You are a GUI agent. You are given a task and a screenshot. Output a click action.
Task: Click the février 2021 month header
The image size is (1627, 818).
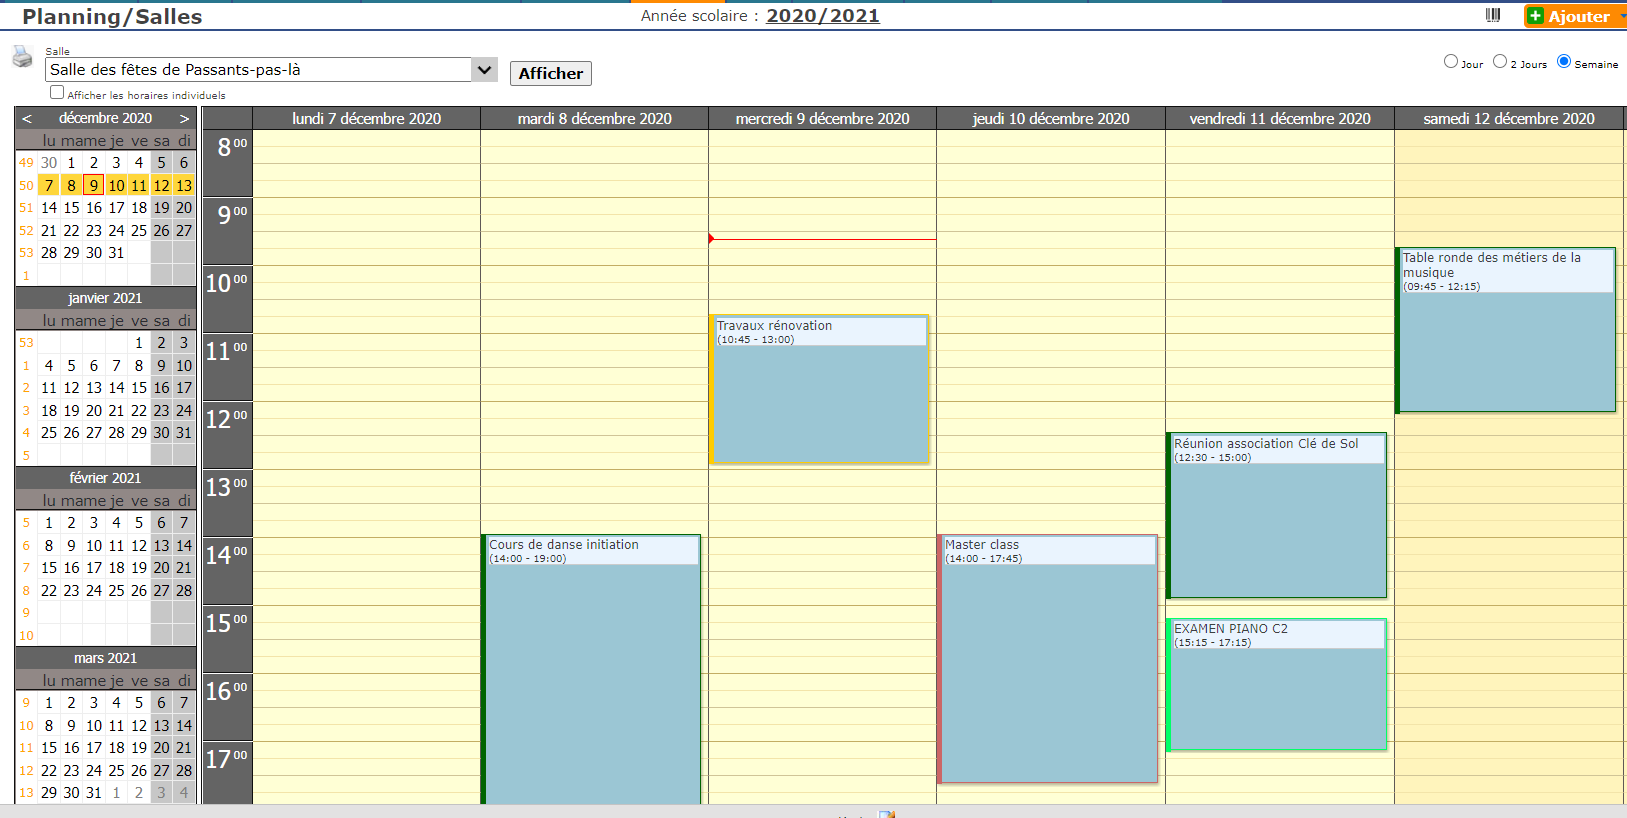(x=105, y=478)
